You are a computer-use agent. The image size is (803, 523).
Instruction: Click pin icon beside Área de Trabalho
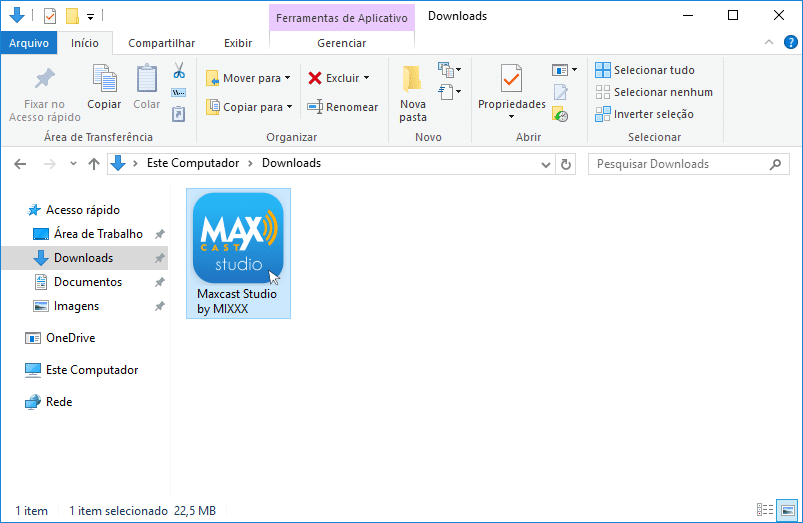click(160, 234)
